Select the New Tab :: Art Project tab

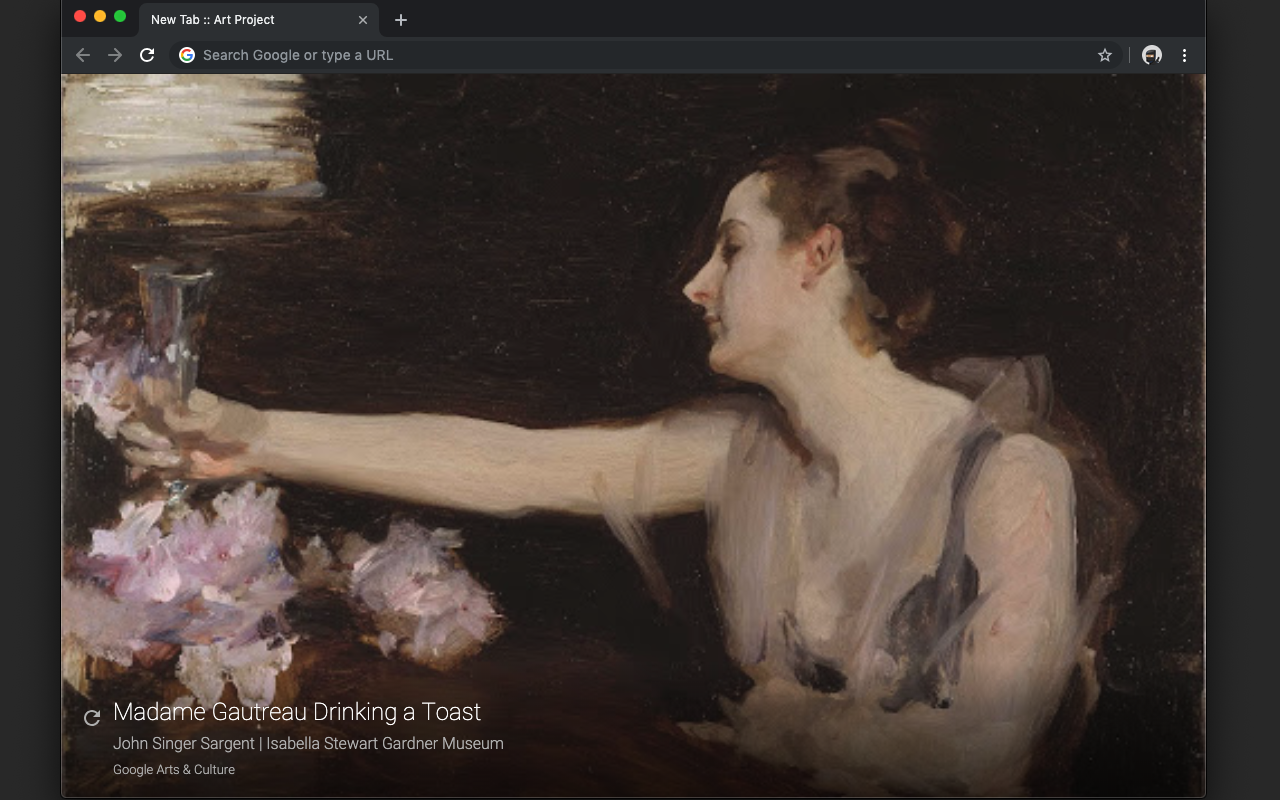pos(258,20)
